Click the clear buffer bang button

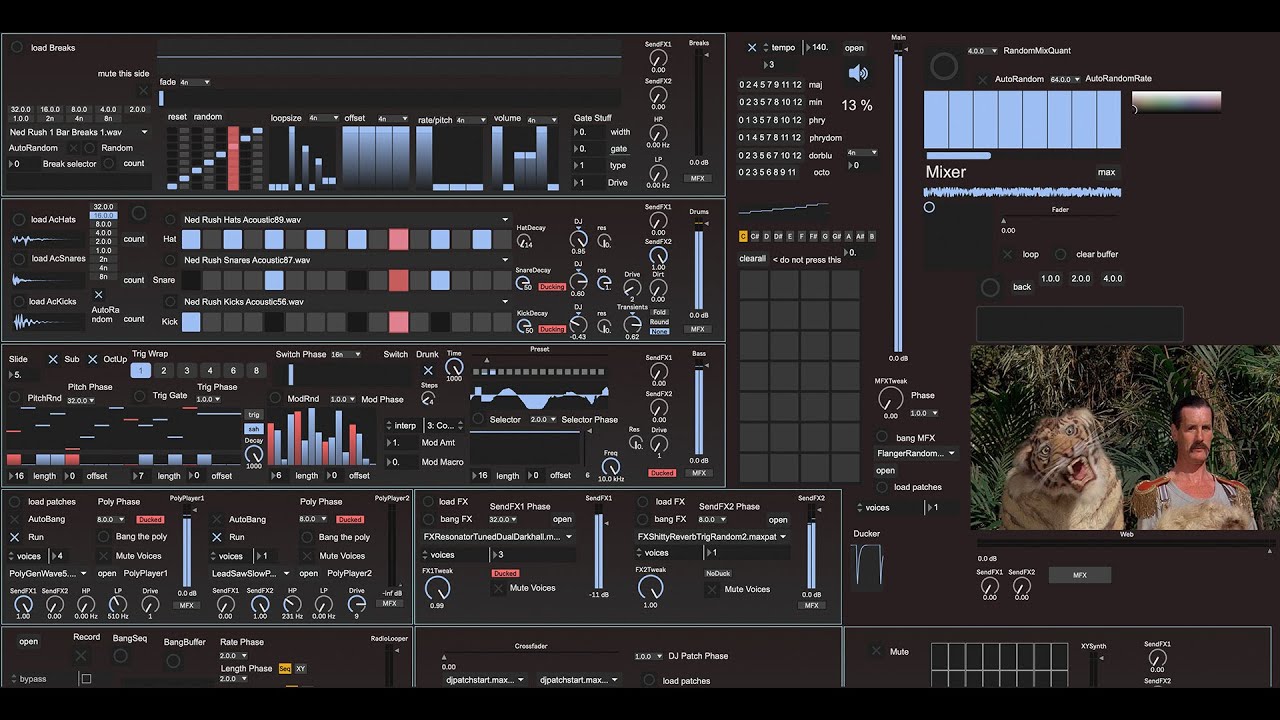click(x=1061, y=254)
